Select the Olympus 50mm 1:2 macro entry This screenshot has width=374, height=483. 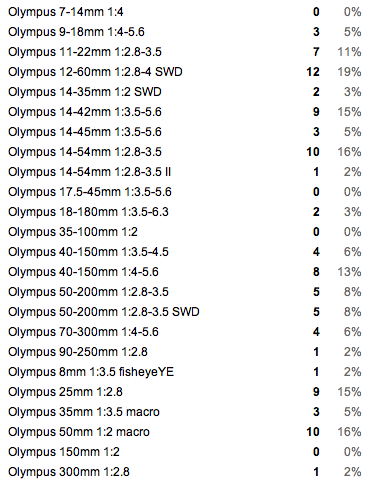(x=79, y=432)
